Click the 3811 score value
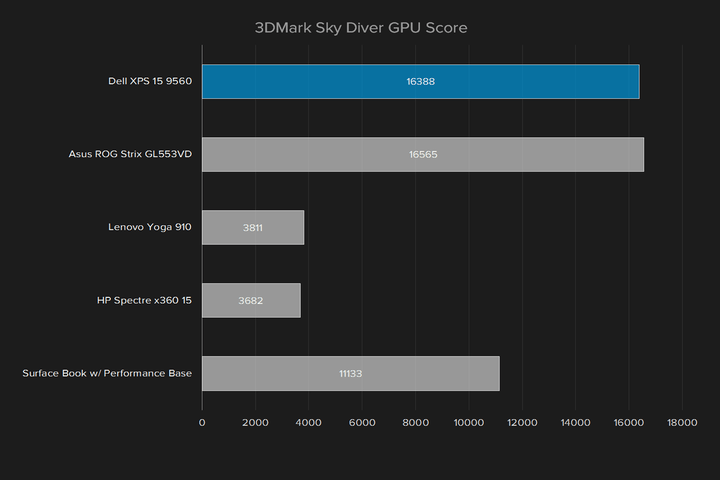This screenshot has height=480, width=720. 253,228
